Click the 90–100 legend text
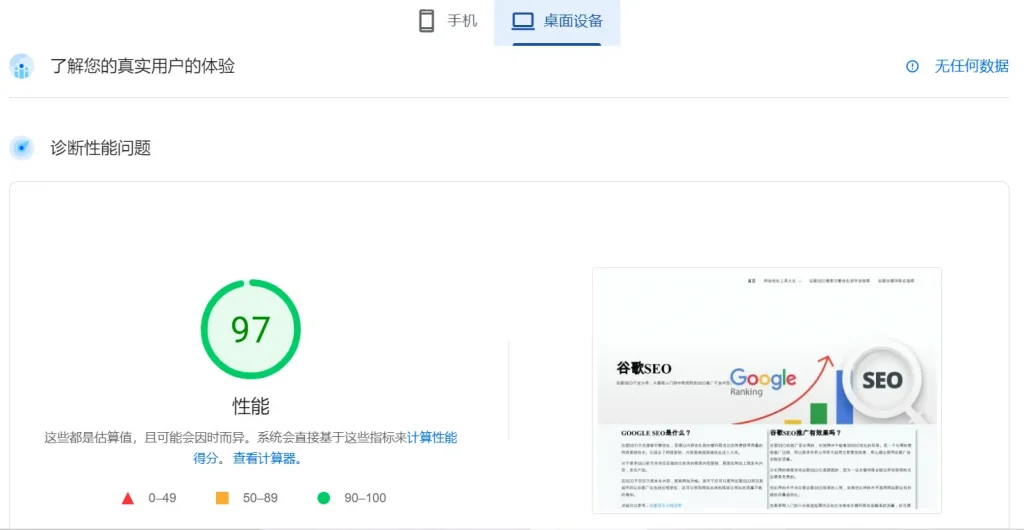The image size is (1024, 530). click(x=365, y=498)
